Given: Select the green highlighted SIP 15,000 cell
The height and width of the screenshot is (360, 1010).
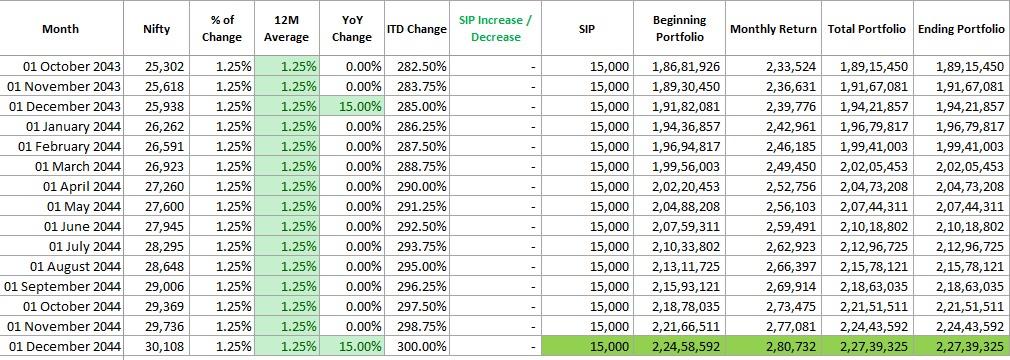Looking at the screenshot, I should (x=587, y=346).
